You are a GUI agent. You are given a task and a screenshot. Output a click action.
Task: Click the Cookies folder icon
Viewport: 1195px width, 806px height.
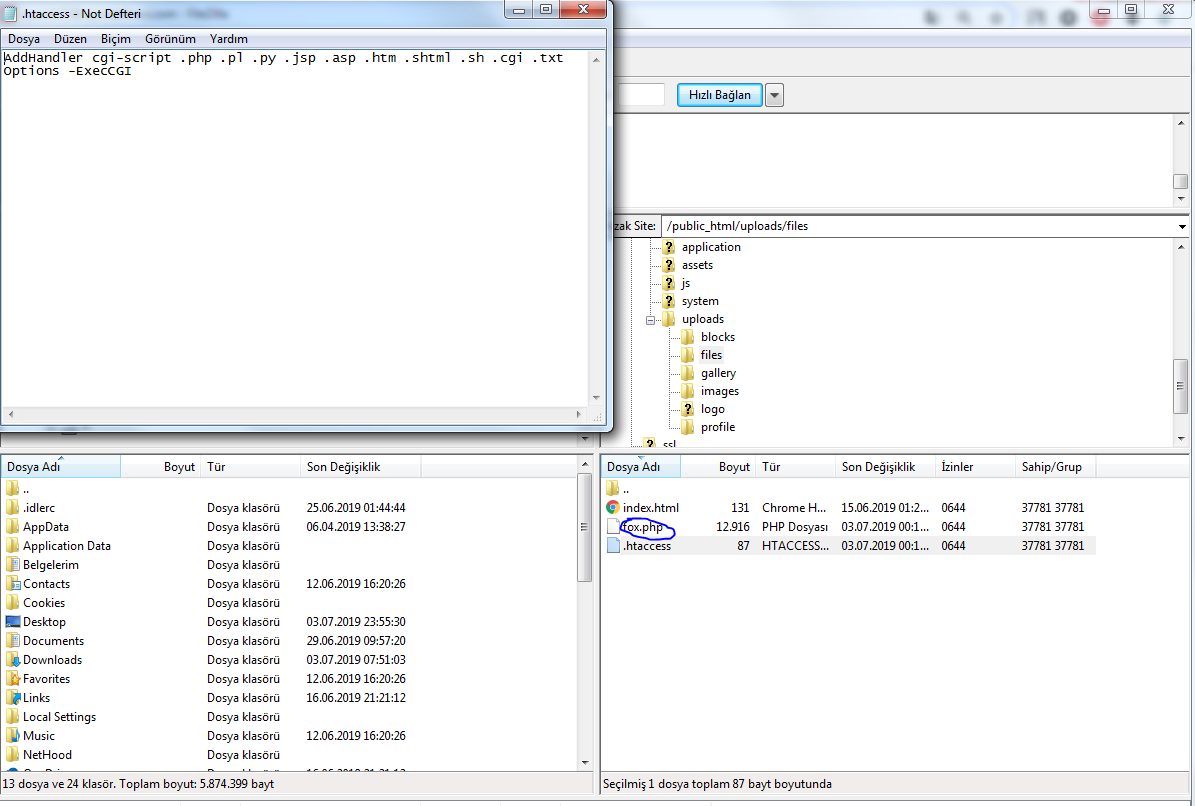pyautogui.click(x=12, y=603)
